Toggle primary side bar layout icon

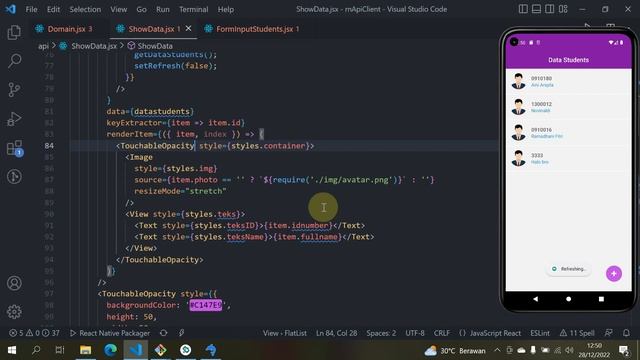523,9
